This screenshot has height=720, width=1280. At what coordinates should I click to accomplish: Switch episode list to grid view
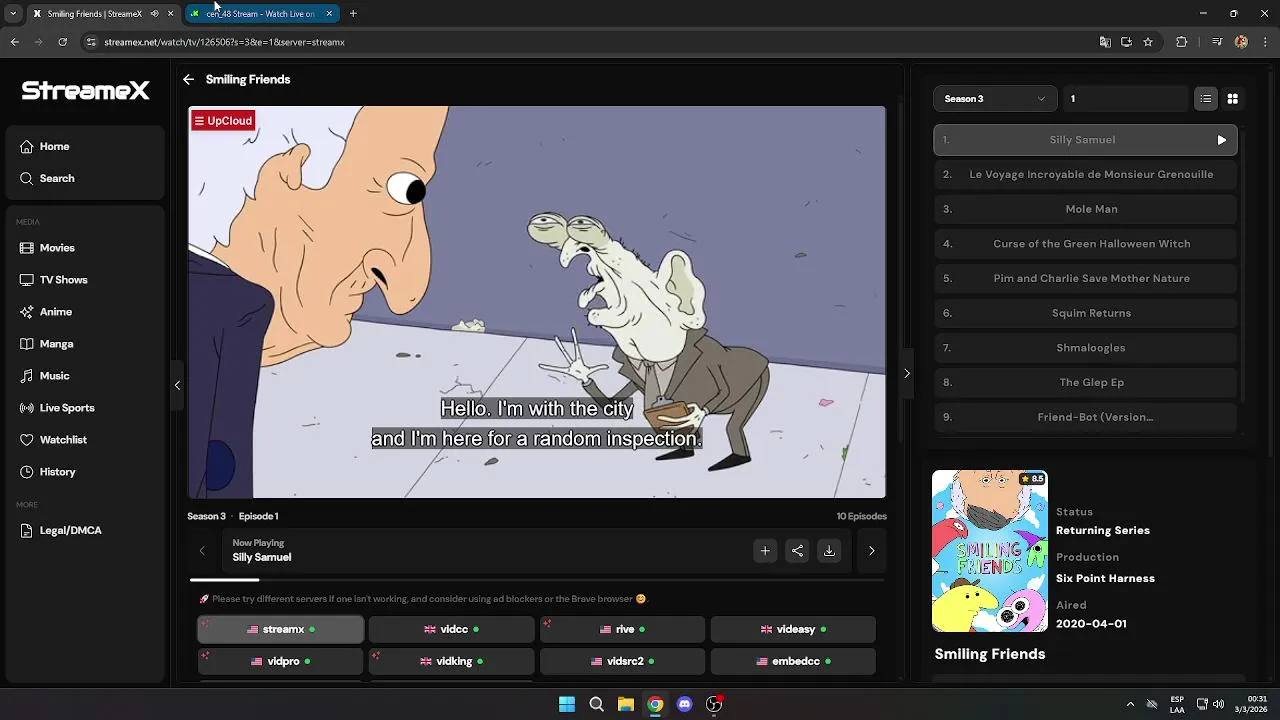click(1232, 99)
